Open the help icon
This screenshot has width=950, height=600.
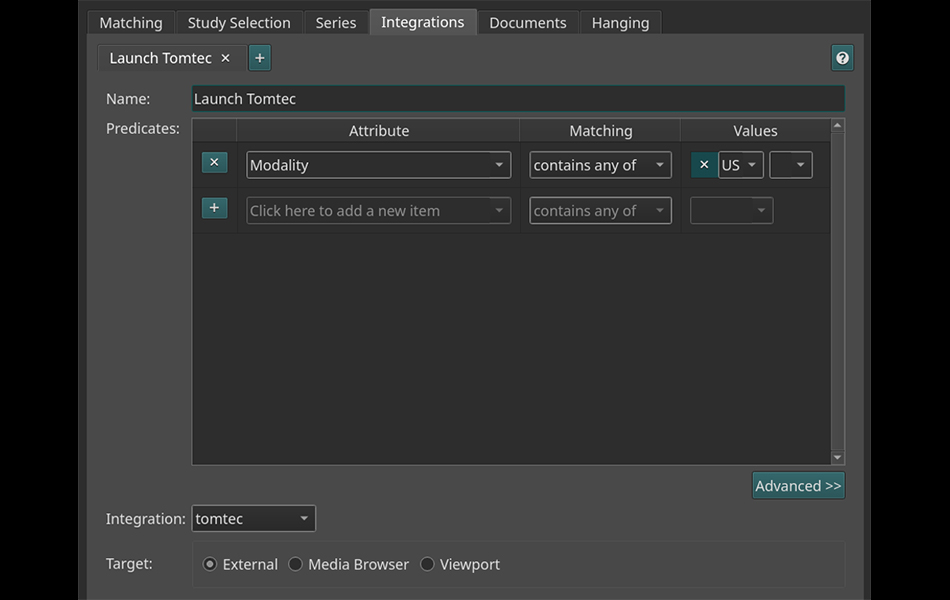(x=842, y=58)
